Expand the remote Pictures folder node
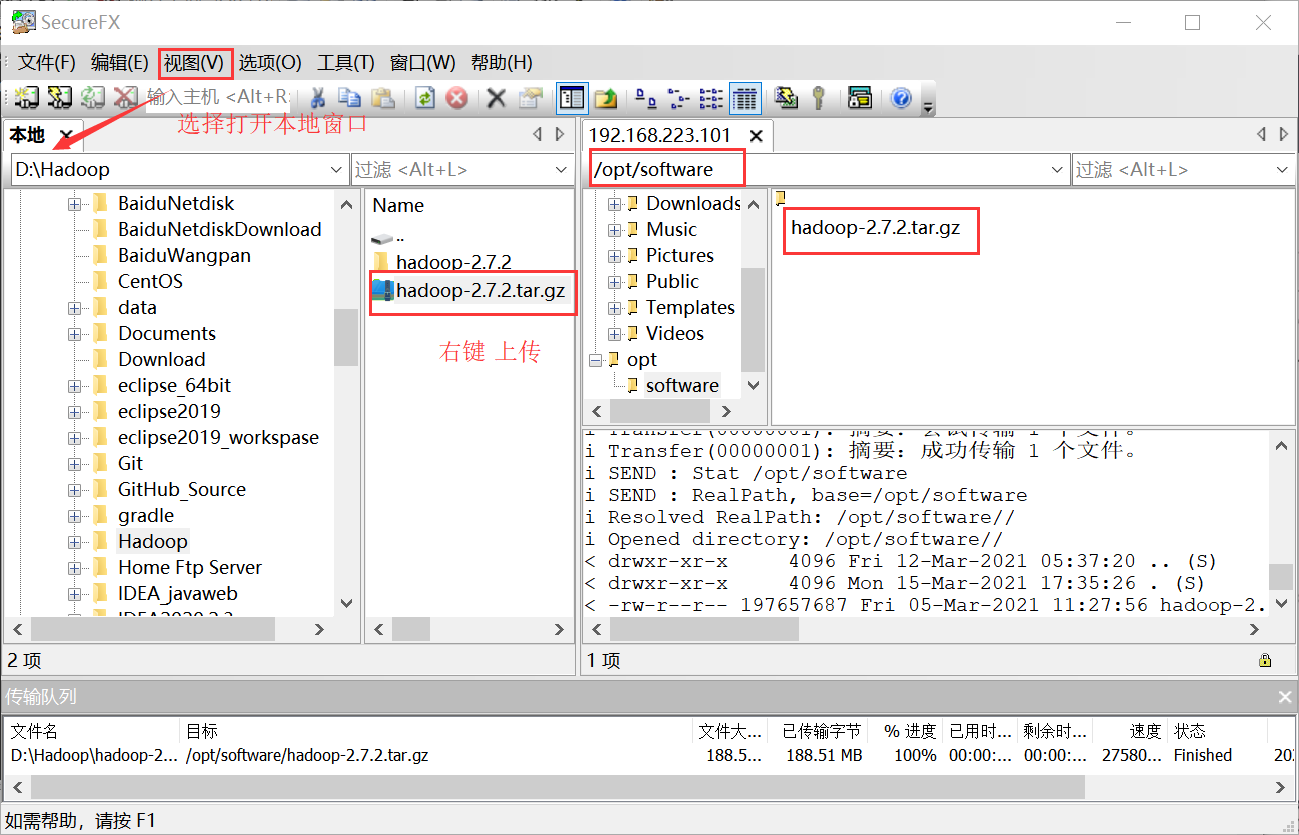This screenshot has height=835, width=1299. click(614, 255)
